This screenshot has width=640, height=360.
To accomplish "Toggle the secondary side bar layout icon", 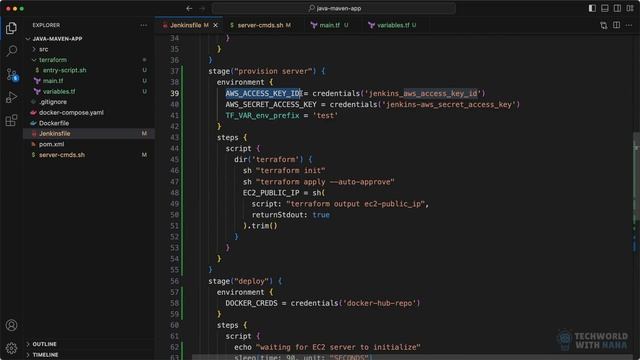I will [618, 8].
